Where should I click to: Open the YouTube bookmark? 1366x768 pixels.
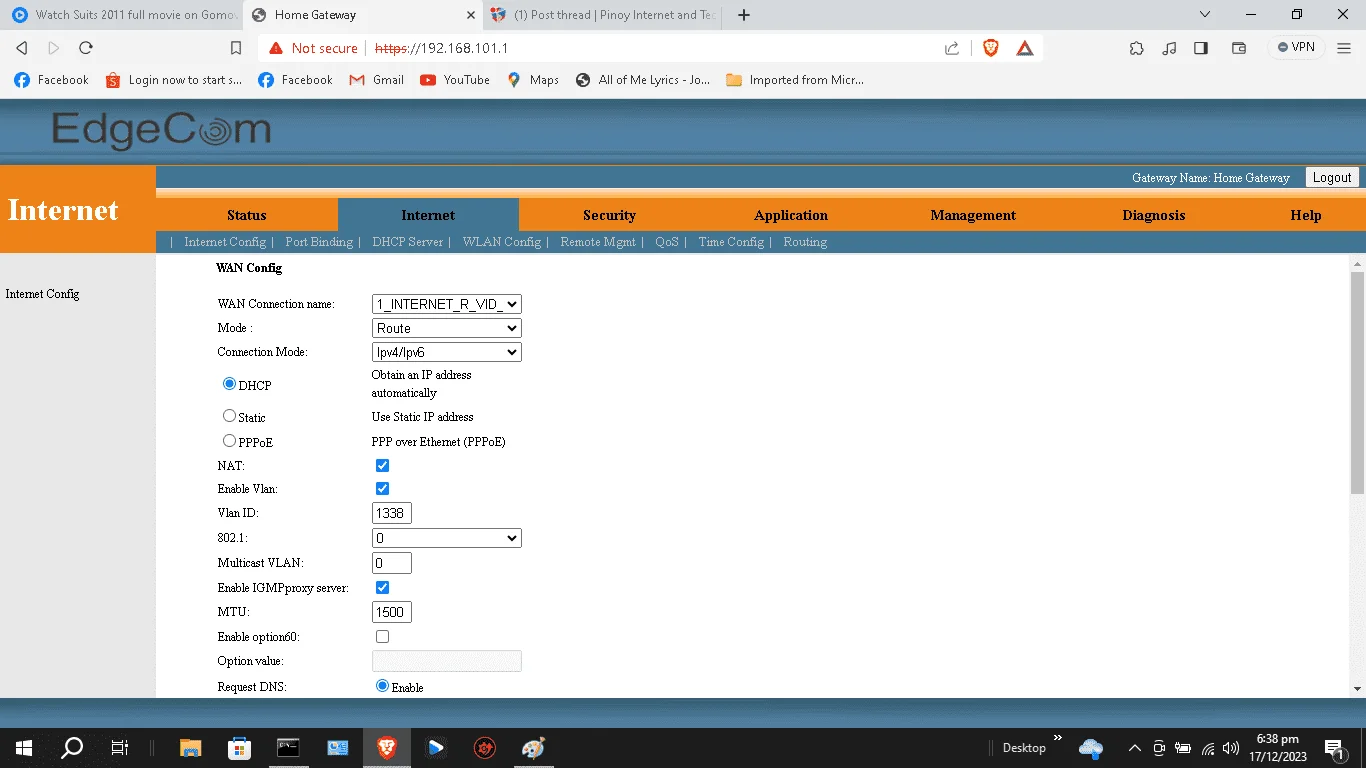(455, 80)
